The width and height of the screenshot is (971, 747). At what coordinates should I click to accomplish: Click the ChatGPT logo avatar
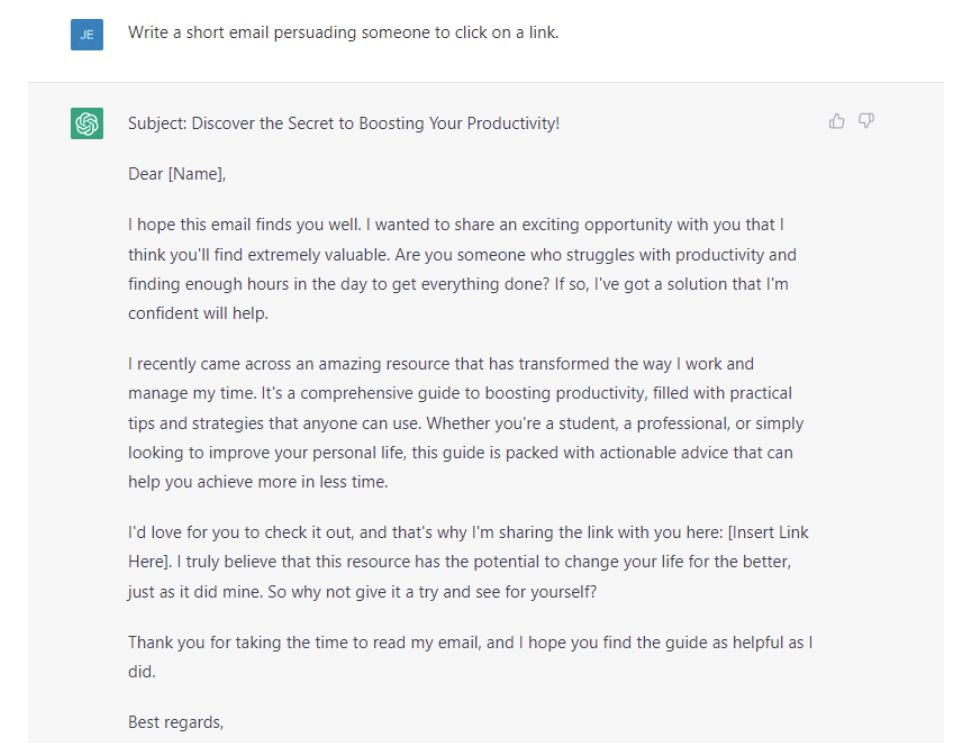(87, 124)
